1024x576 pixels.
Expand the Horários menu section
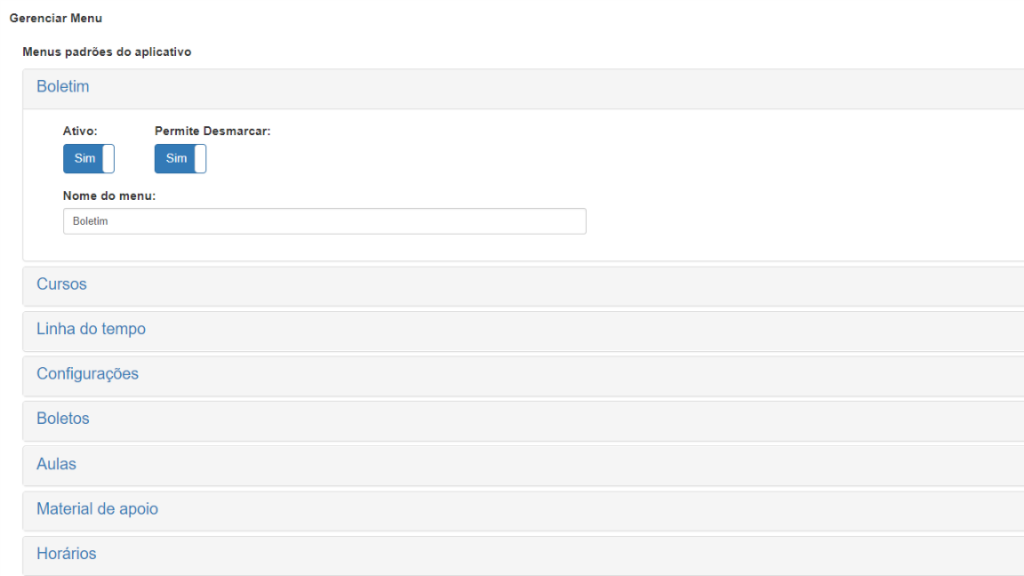pyautogui.click(x=66, y=554)
